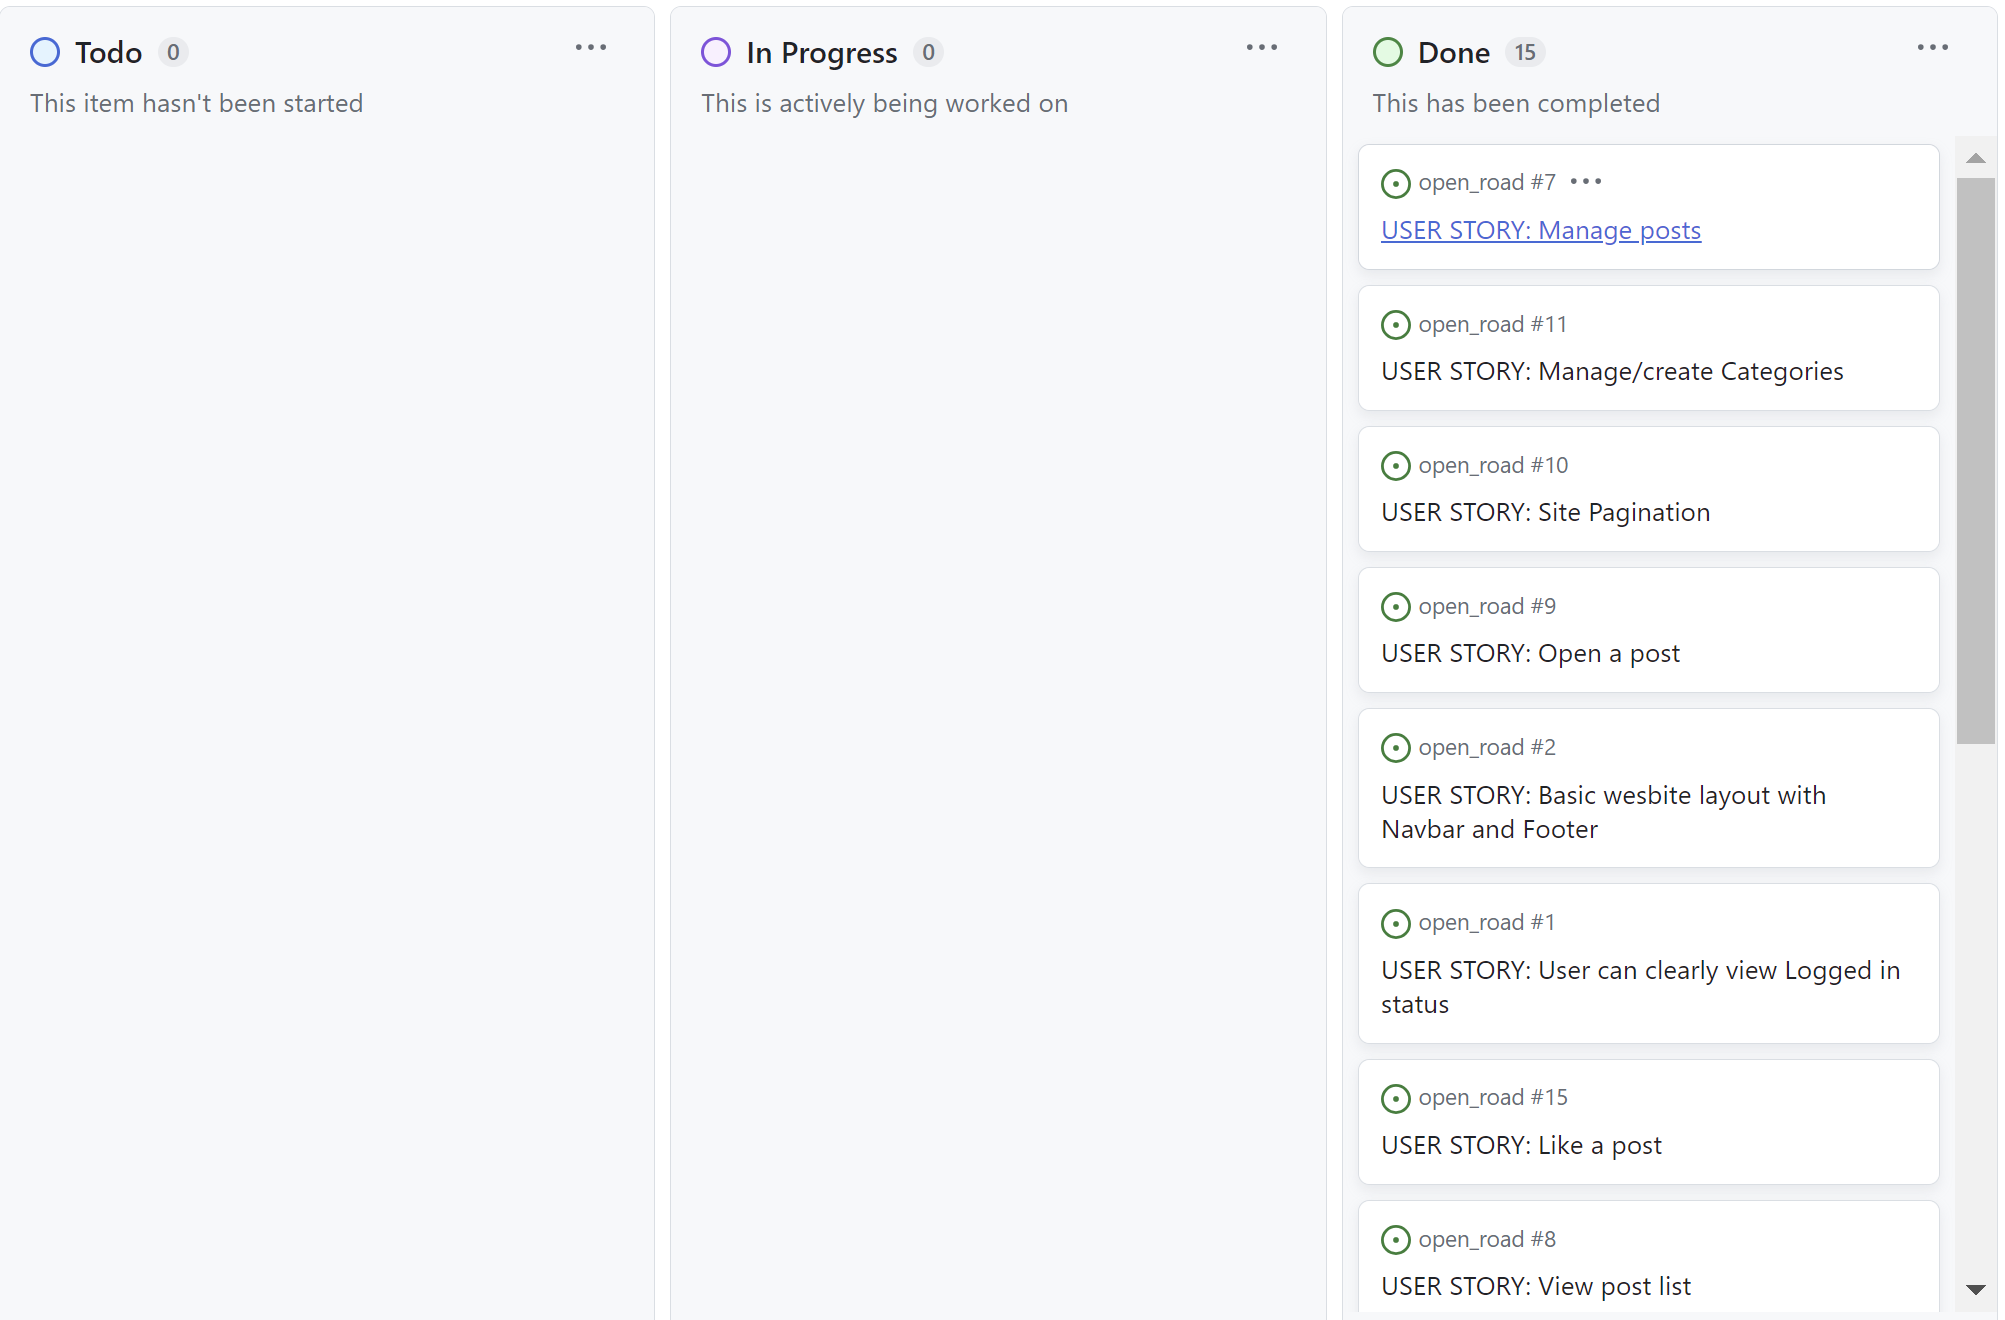Click the issue icon on open_road #8 card
This screenshot has height=1320, width=2005.
click(x=1396, y=1239)
